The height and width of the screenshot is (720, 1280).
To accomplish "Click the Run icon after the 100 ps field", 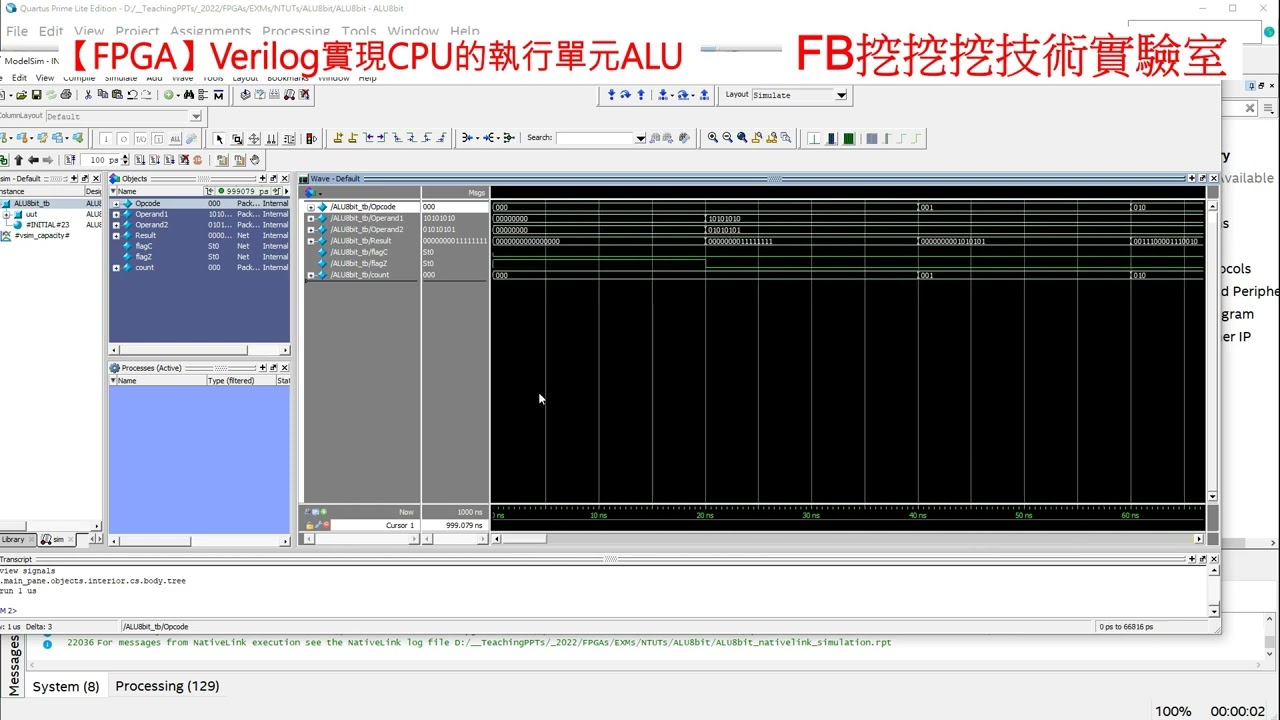I will pos(139,160).
